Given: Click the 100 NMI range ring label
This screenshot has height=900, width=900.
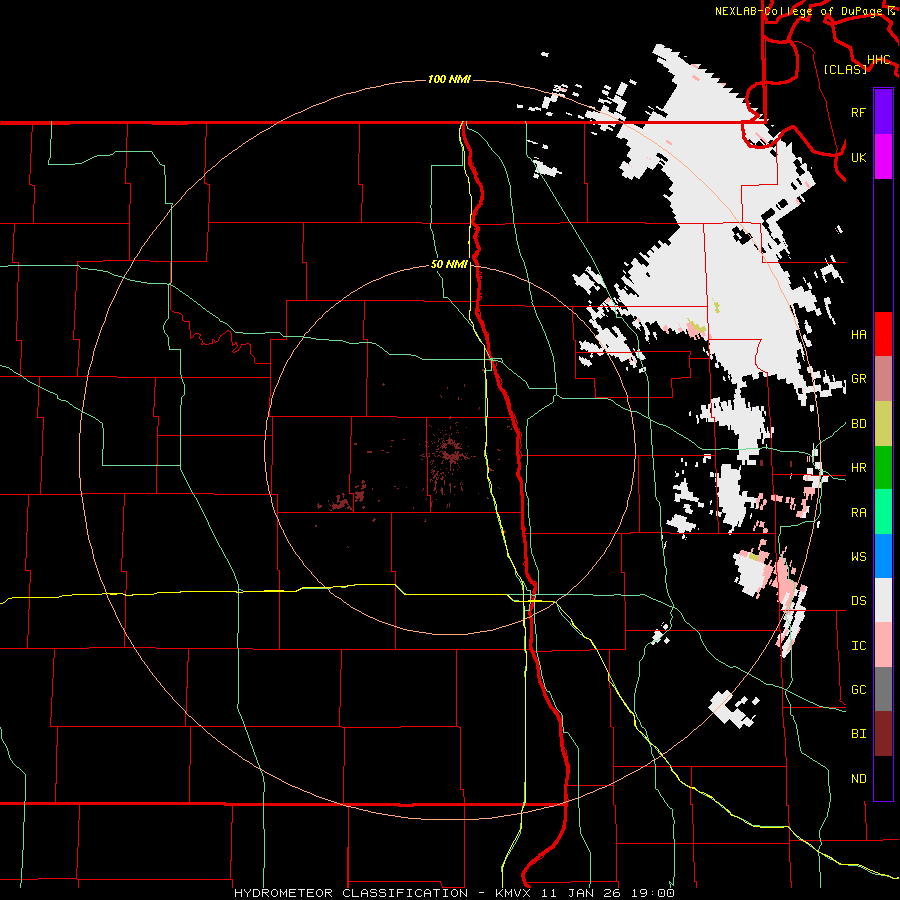Looking at the screenshot, I should [449, 79].
